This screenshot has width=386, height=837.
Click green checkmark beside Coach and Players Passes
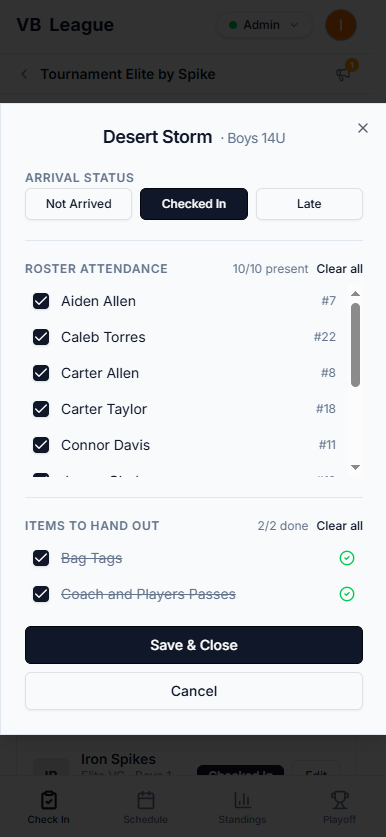(x=347, y=594)
